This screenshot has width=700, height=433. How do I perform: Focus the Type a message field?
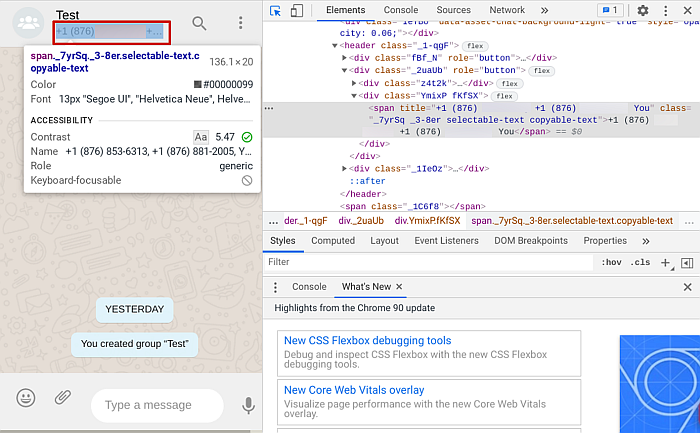(x=157, y=405)
